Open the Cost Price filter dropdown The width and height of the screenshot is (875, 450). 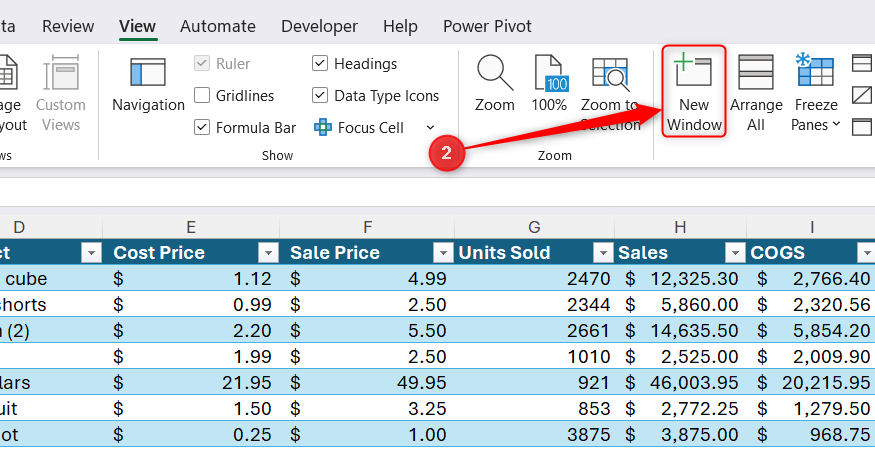click(268, 253)
